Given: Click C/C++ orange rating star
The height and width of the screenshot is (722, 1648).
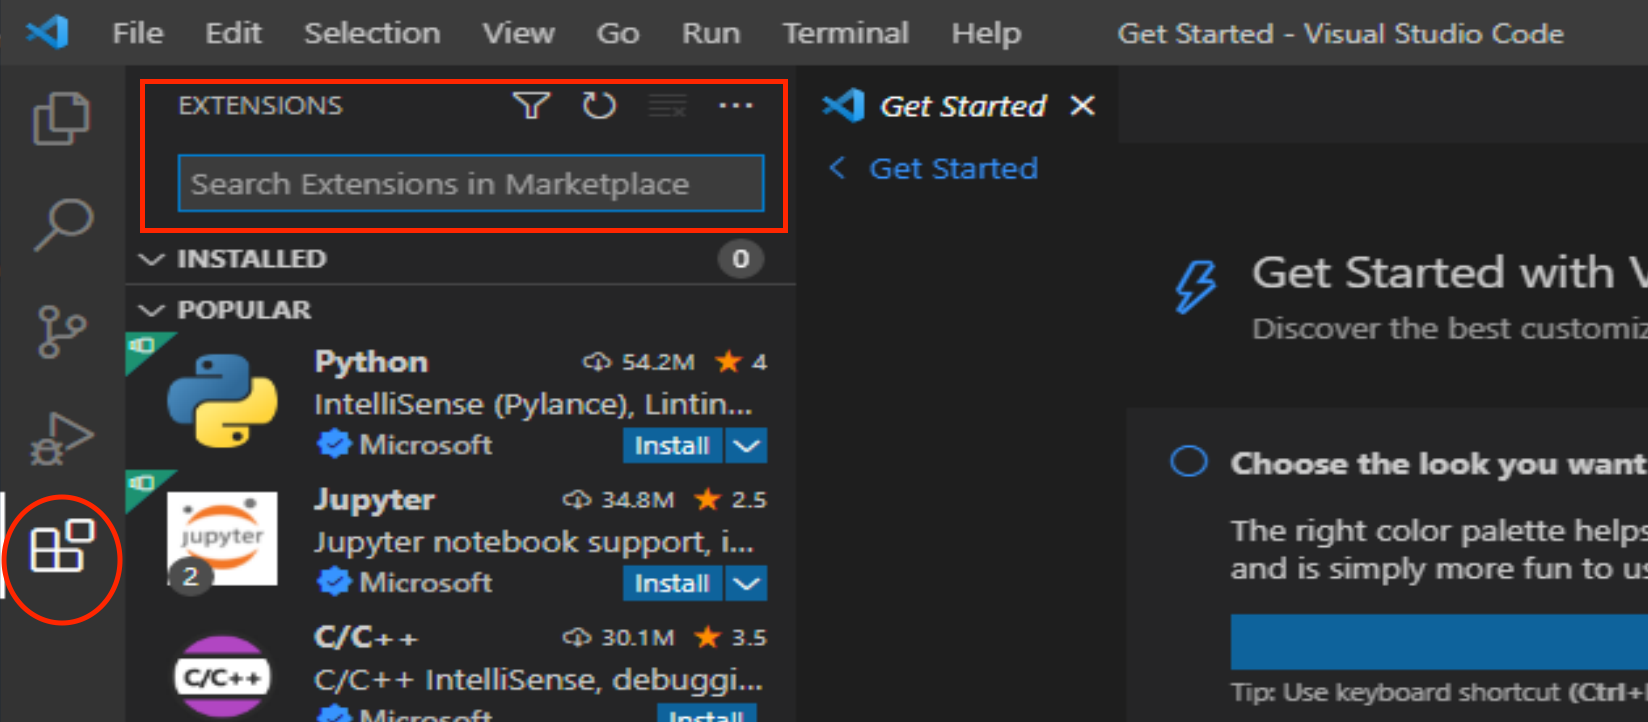Looking at the screenshot, I should (707, 637).
